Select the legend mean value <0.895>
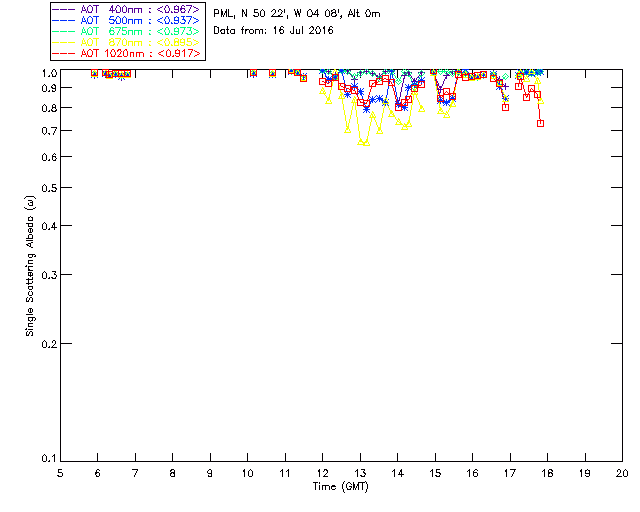The width and height of the screenshot is (640, 512). pos(178,42)
